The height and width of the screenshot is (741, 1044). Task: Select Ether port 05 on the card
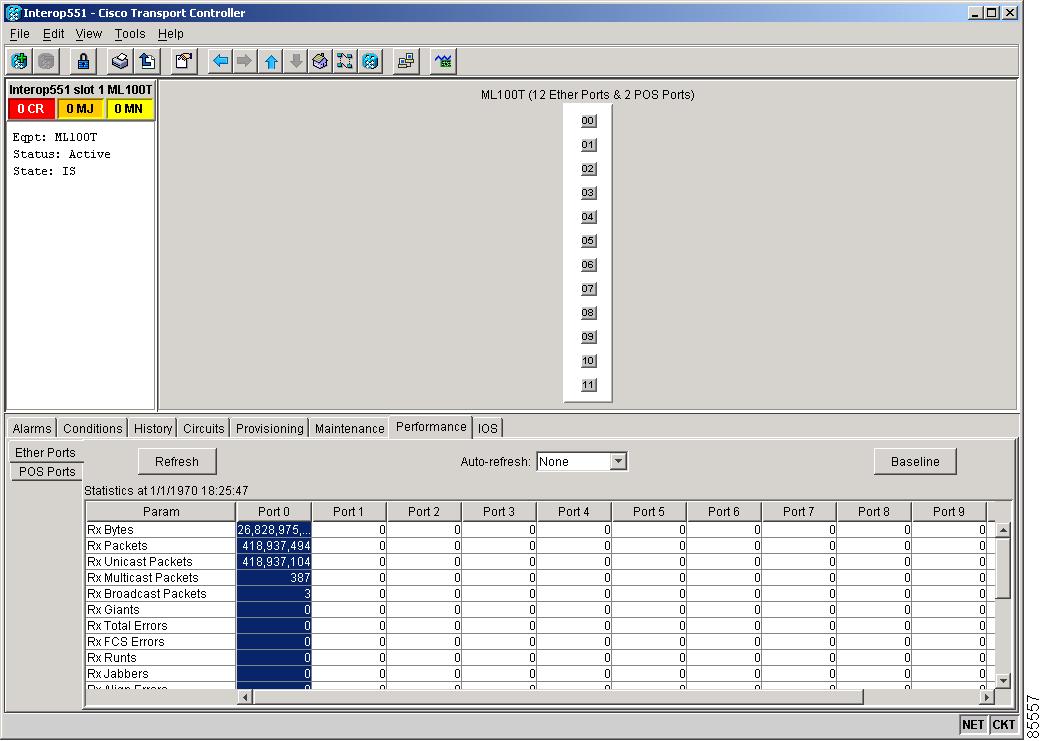pyautogui.click(x=588, y=240)
